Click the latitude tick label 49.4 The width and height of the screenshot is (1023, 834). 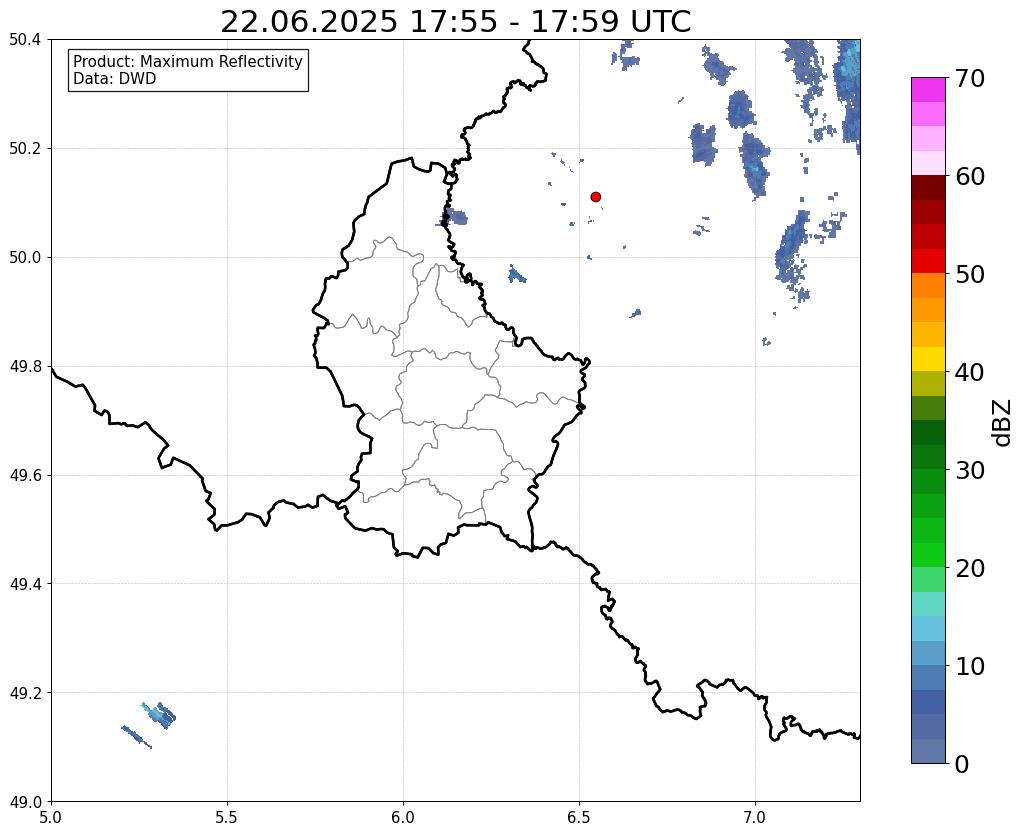click(25, 584)
